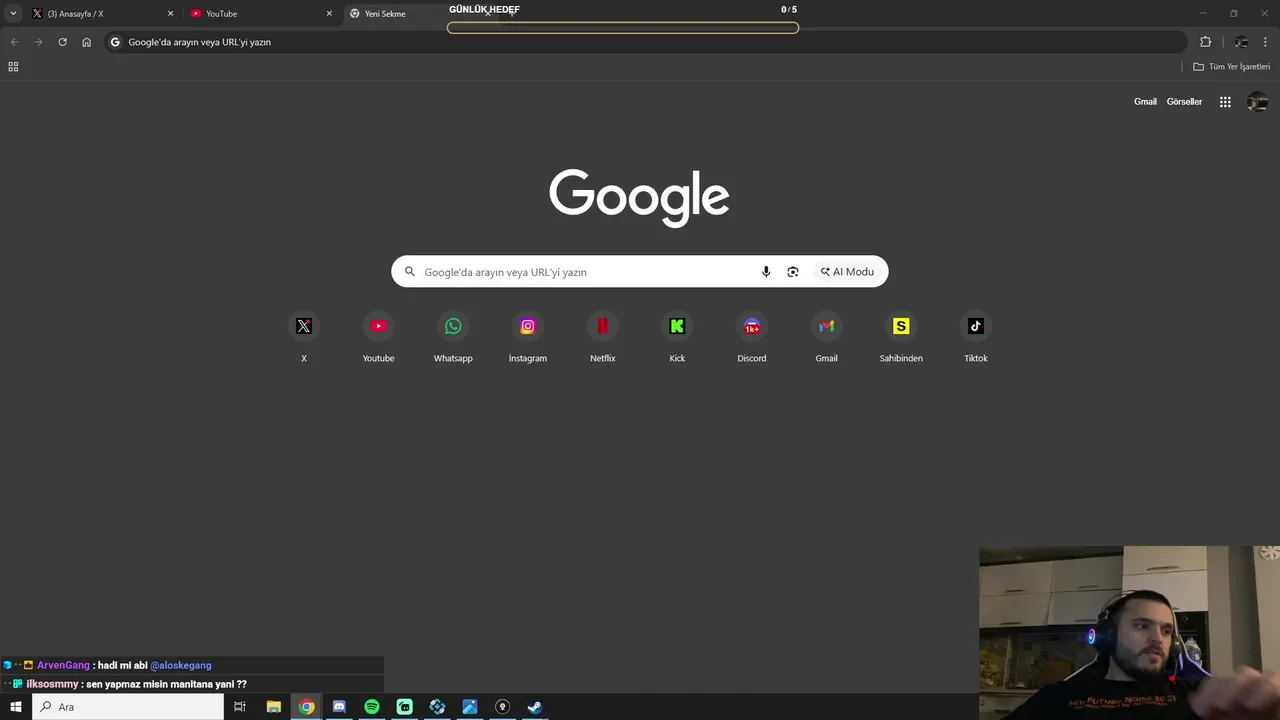Open File Explorer from the taskbar
Screen dimensions: 1280x720
point(273,707)
